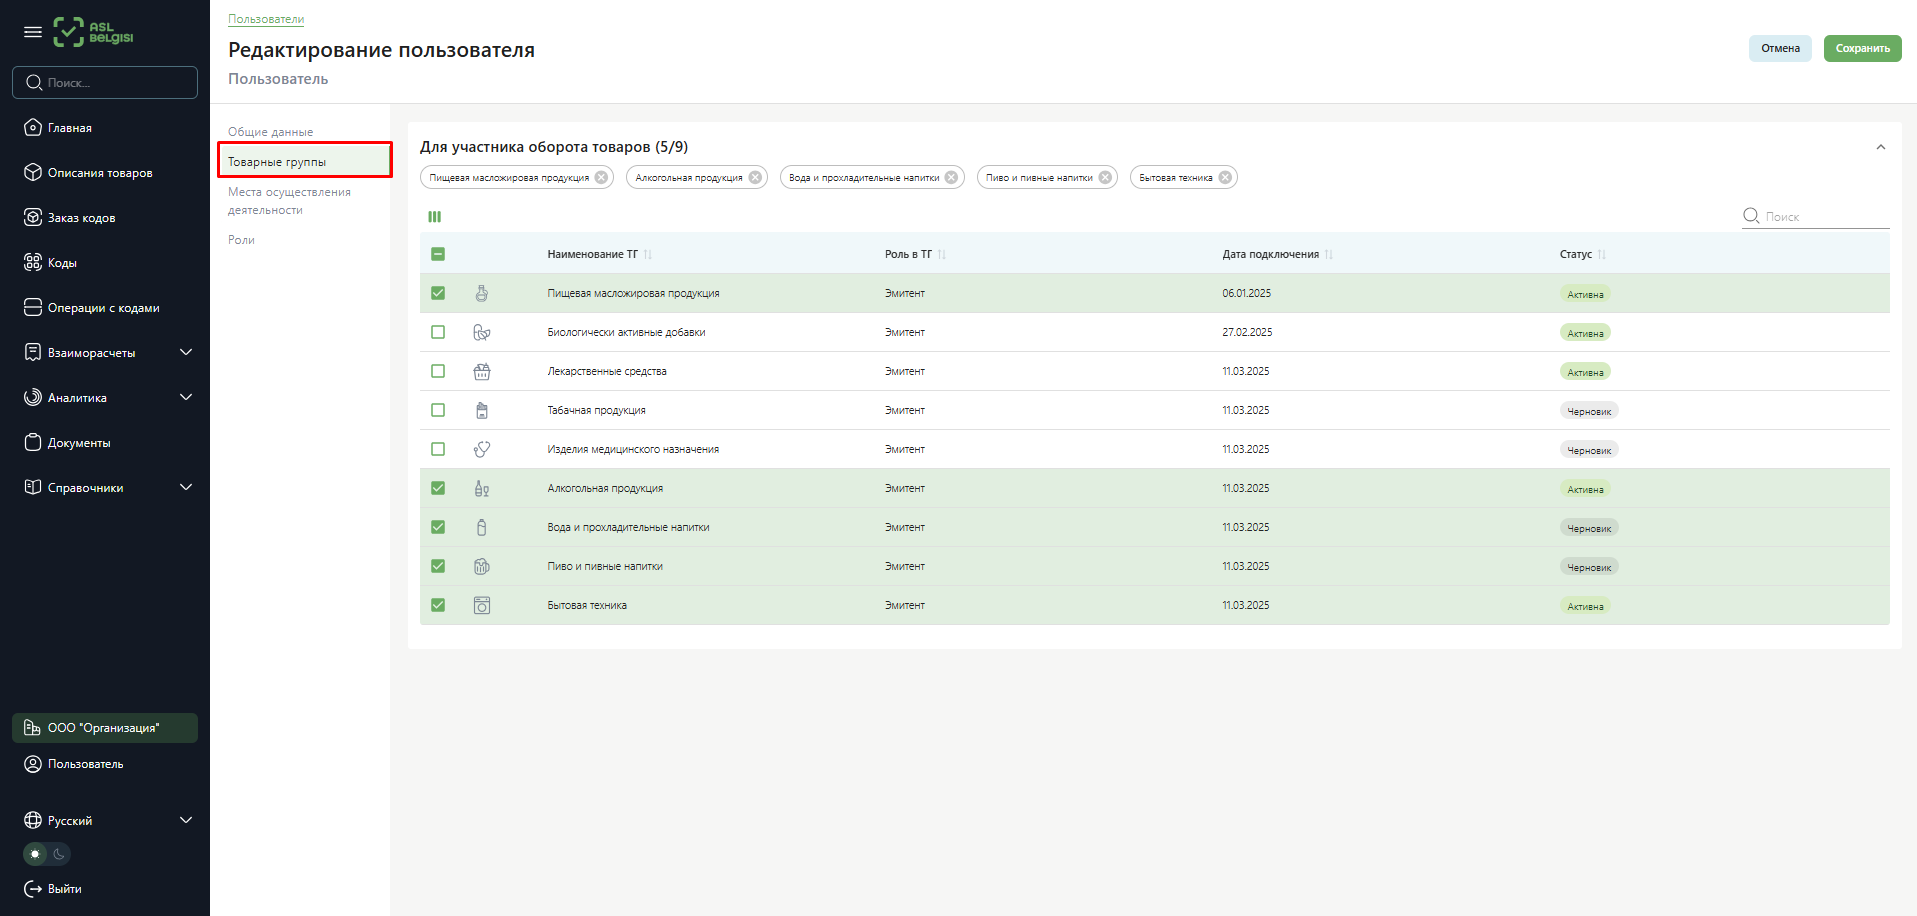Click the ASL Belgisi logo
The width and height of the screenshot is (1917, 916).
point(93,32)
